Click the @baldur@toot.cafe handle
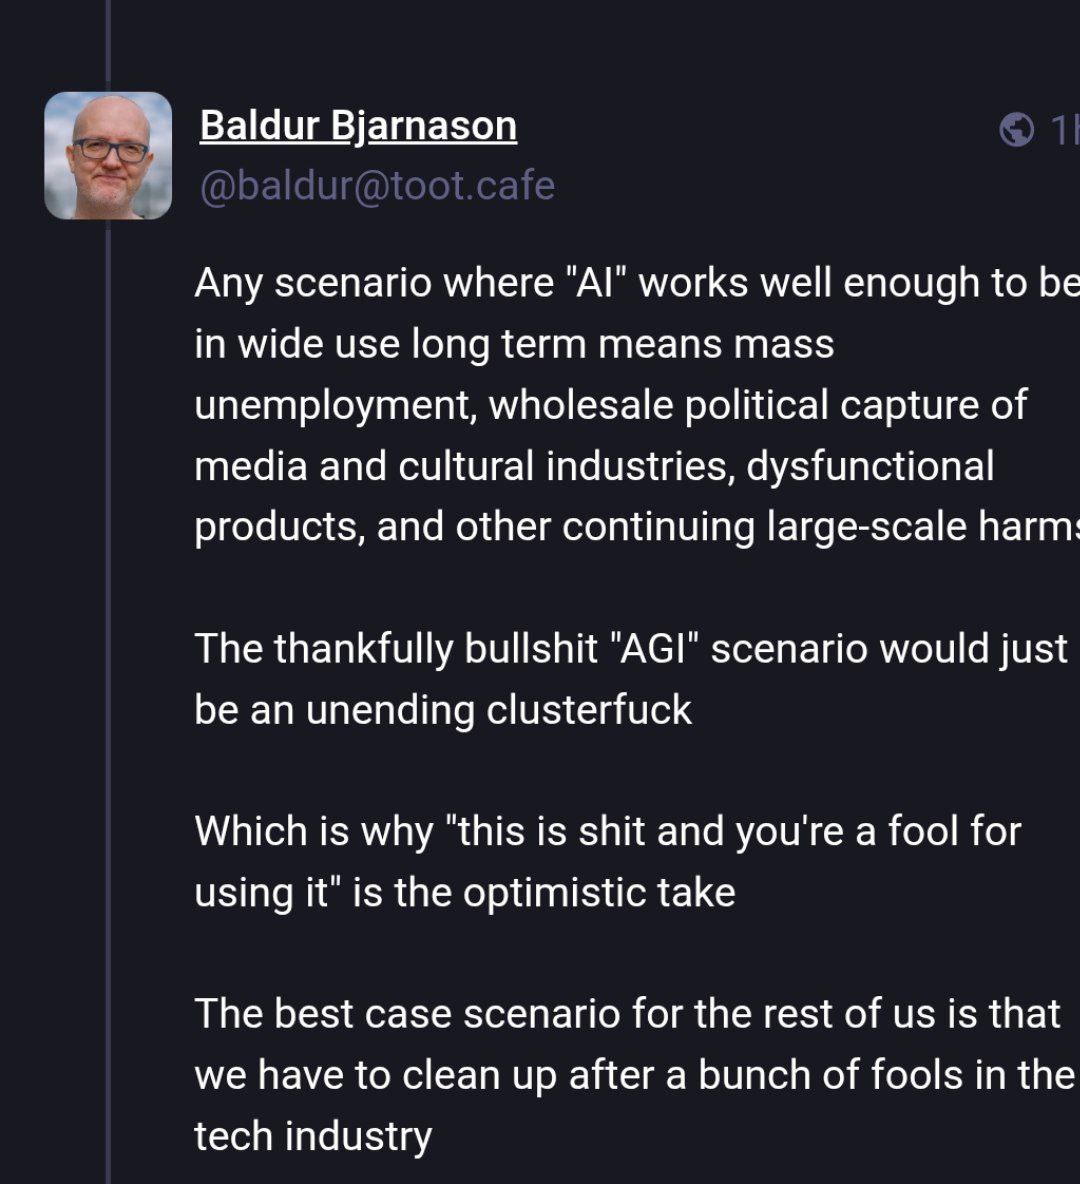Image resolution: width=1080 pixels, height=1184 pixels. click(377, 186)
